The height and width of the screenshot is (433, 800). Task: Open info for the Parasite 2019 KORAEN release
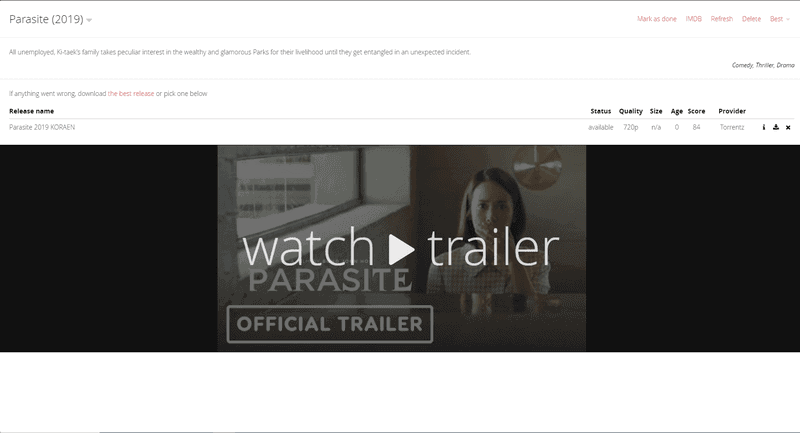coord(765,128)
